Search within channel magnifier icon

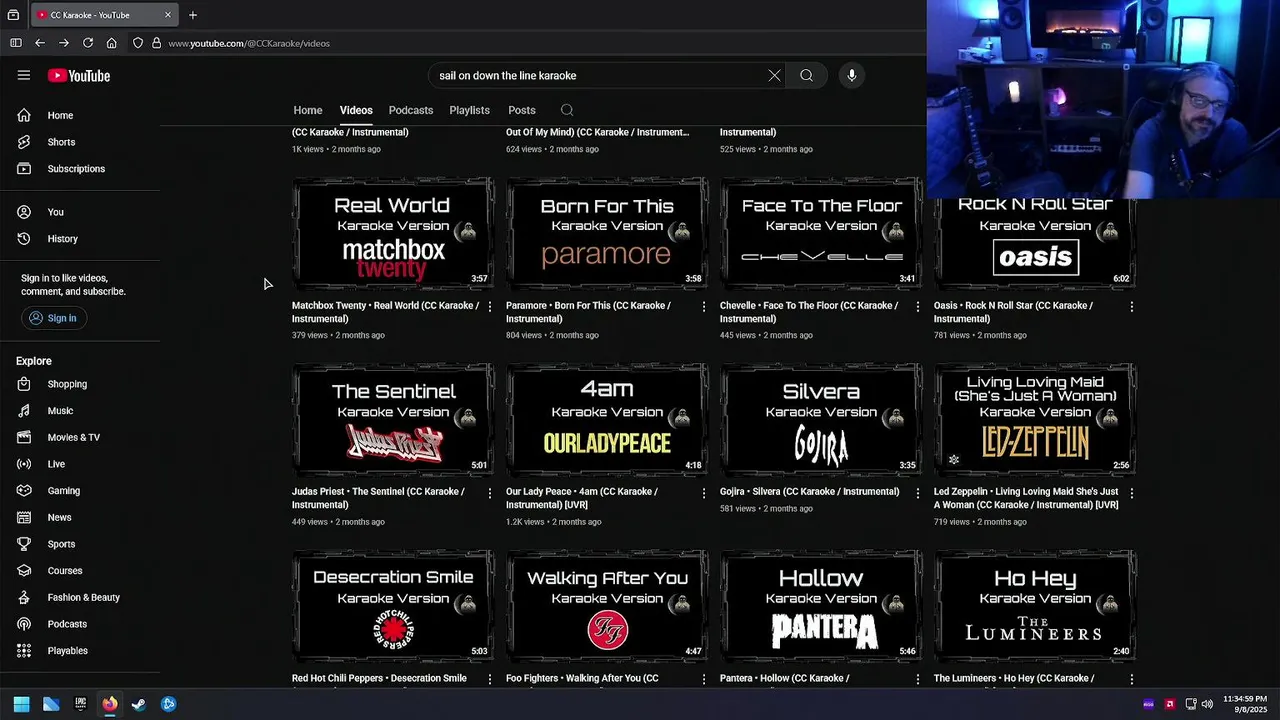click(567, 110)
